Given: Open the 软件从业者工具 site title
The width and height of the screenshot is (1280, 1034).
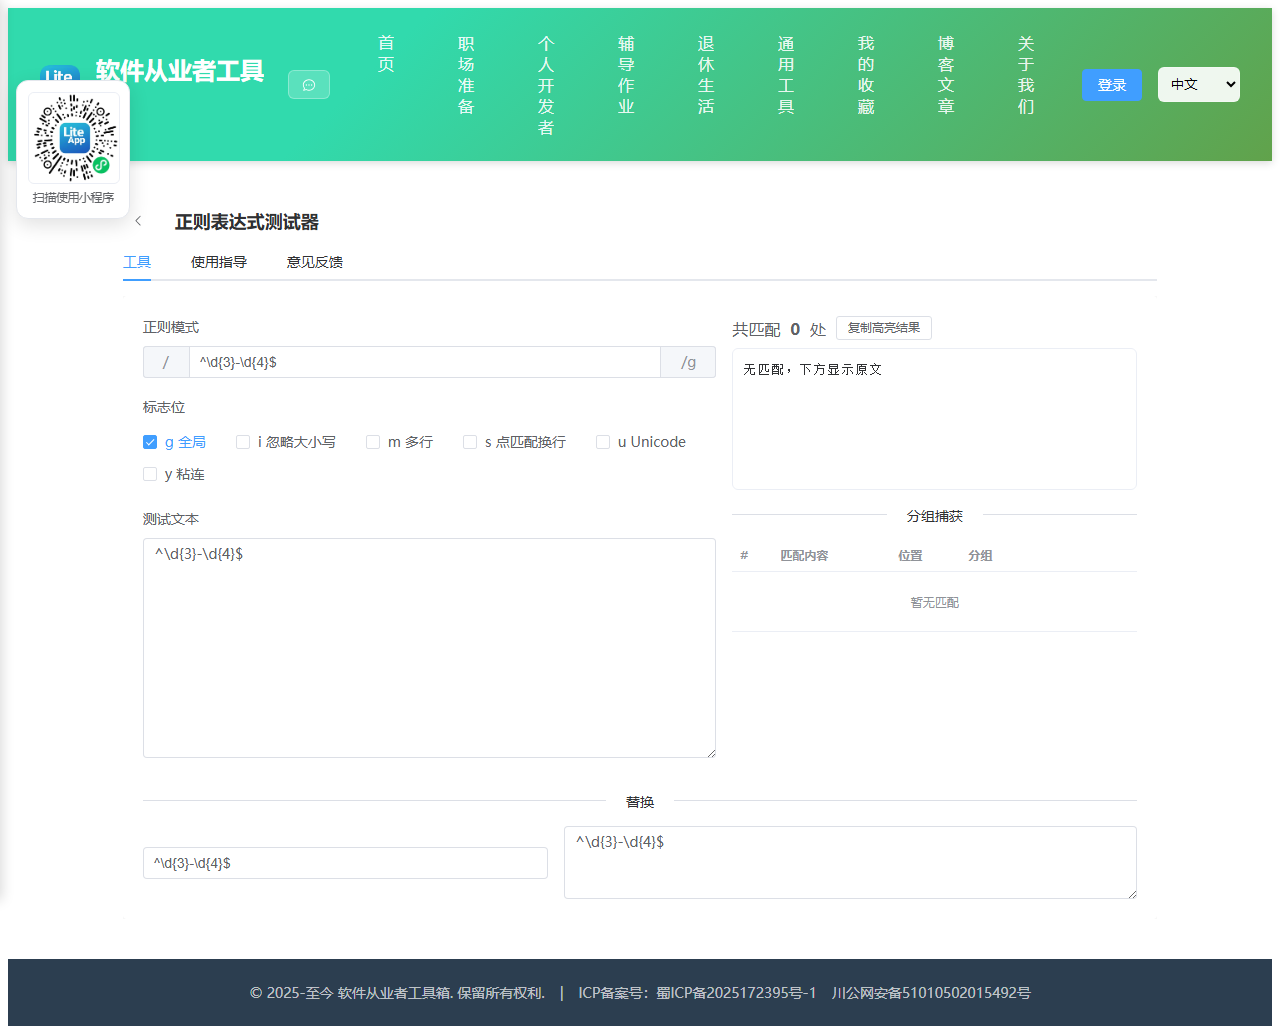Looking at the screenshot, I should pyautogui.click(x=180, y=71).
